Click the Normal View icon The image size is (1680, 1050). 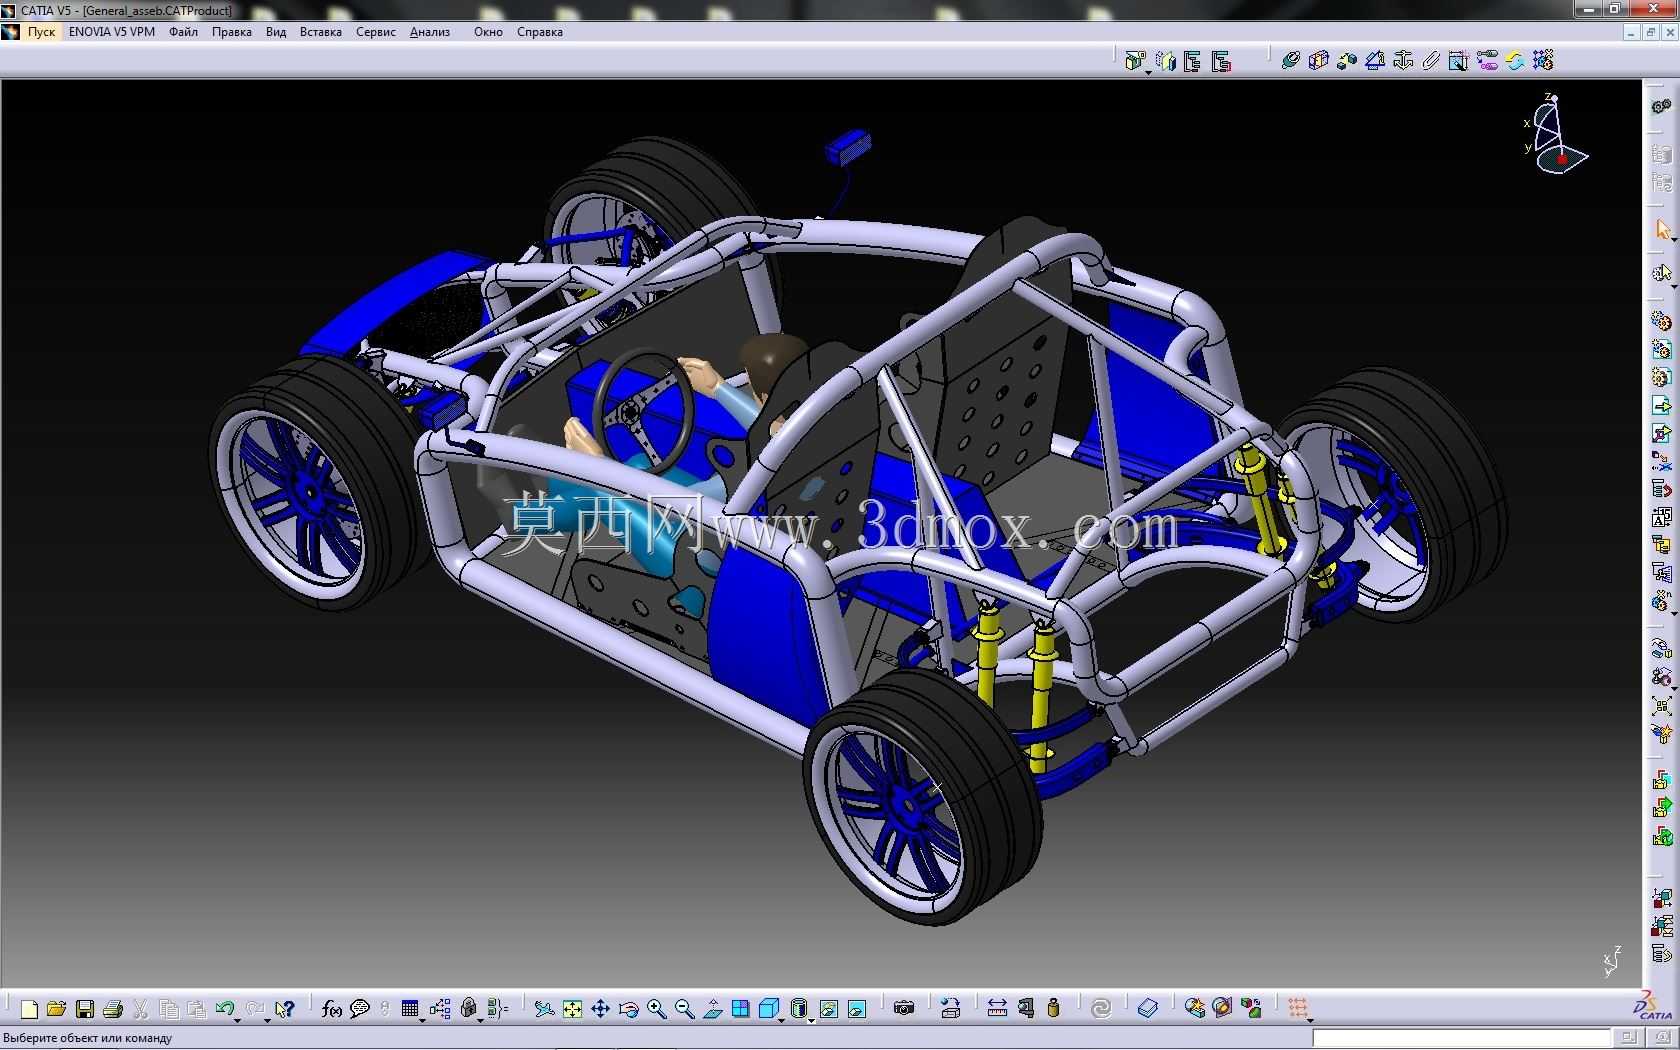coord(713,1009)
